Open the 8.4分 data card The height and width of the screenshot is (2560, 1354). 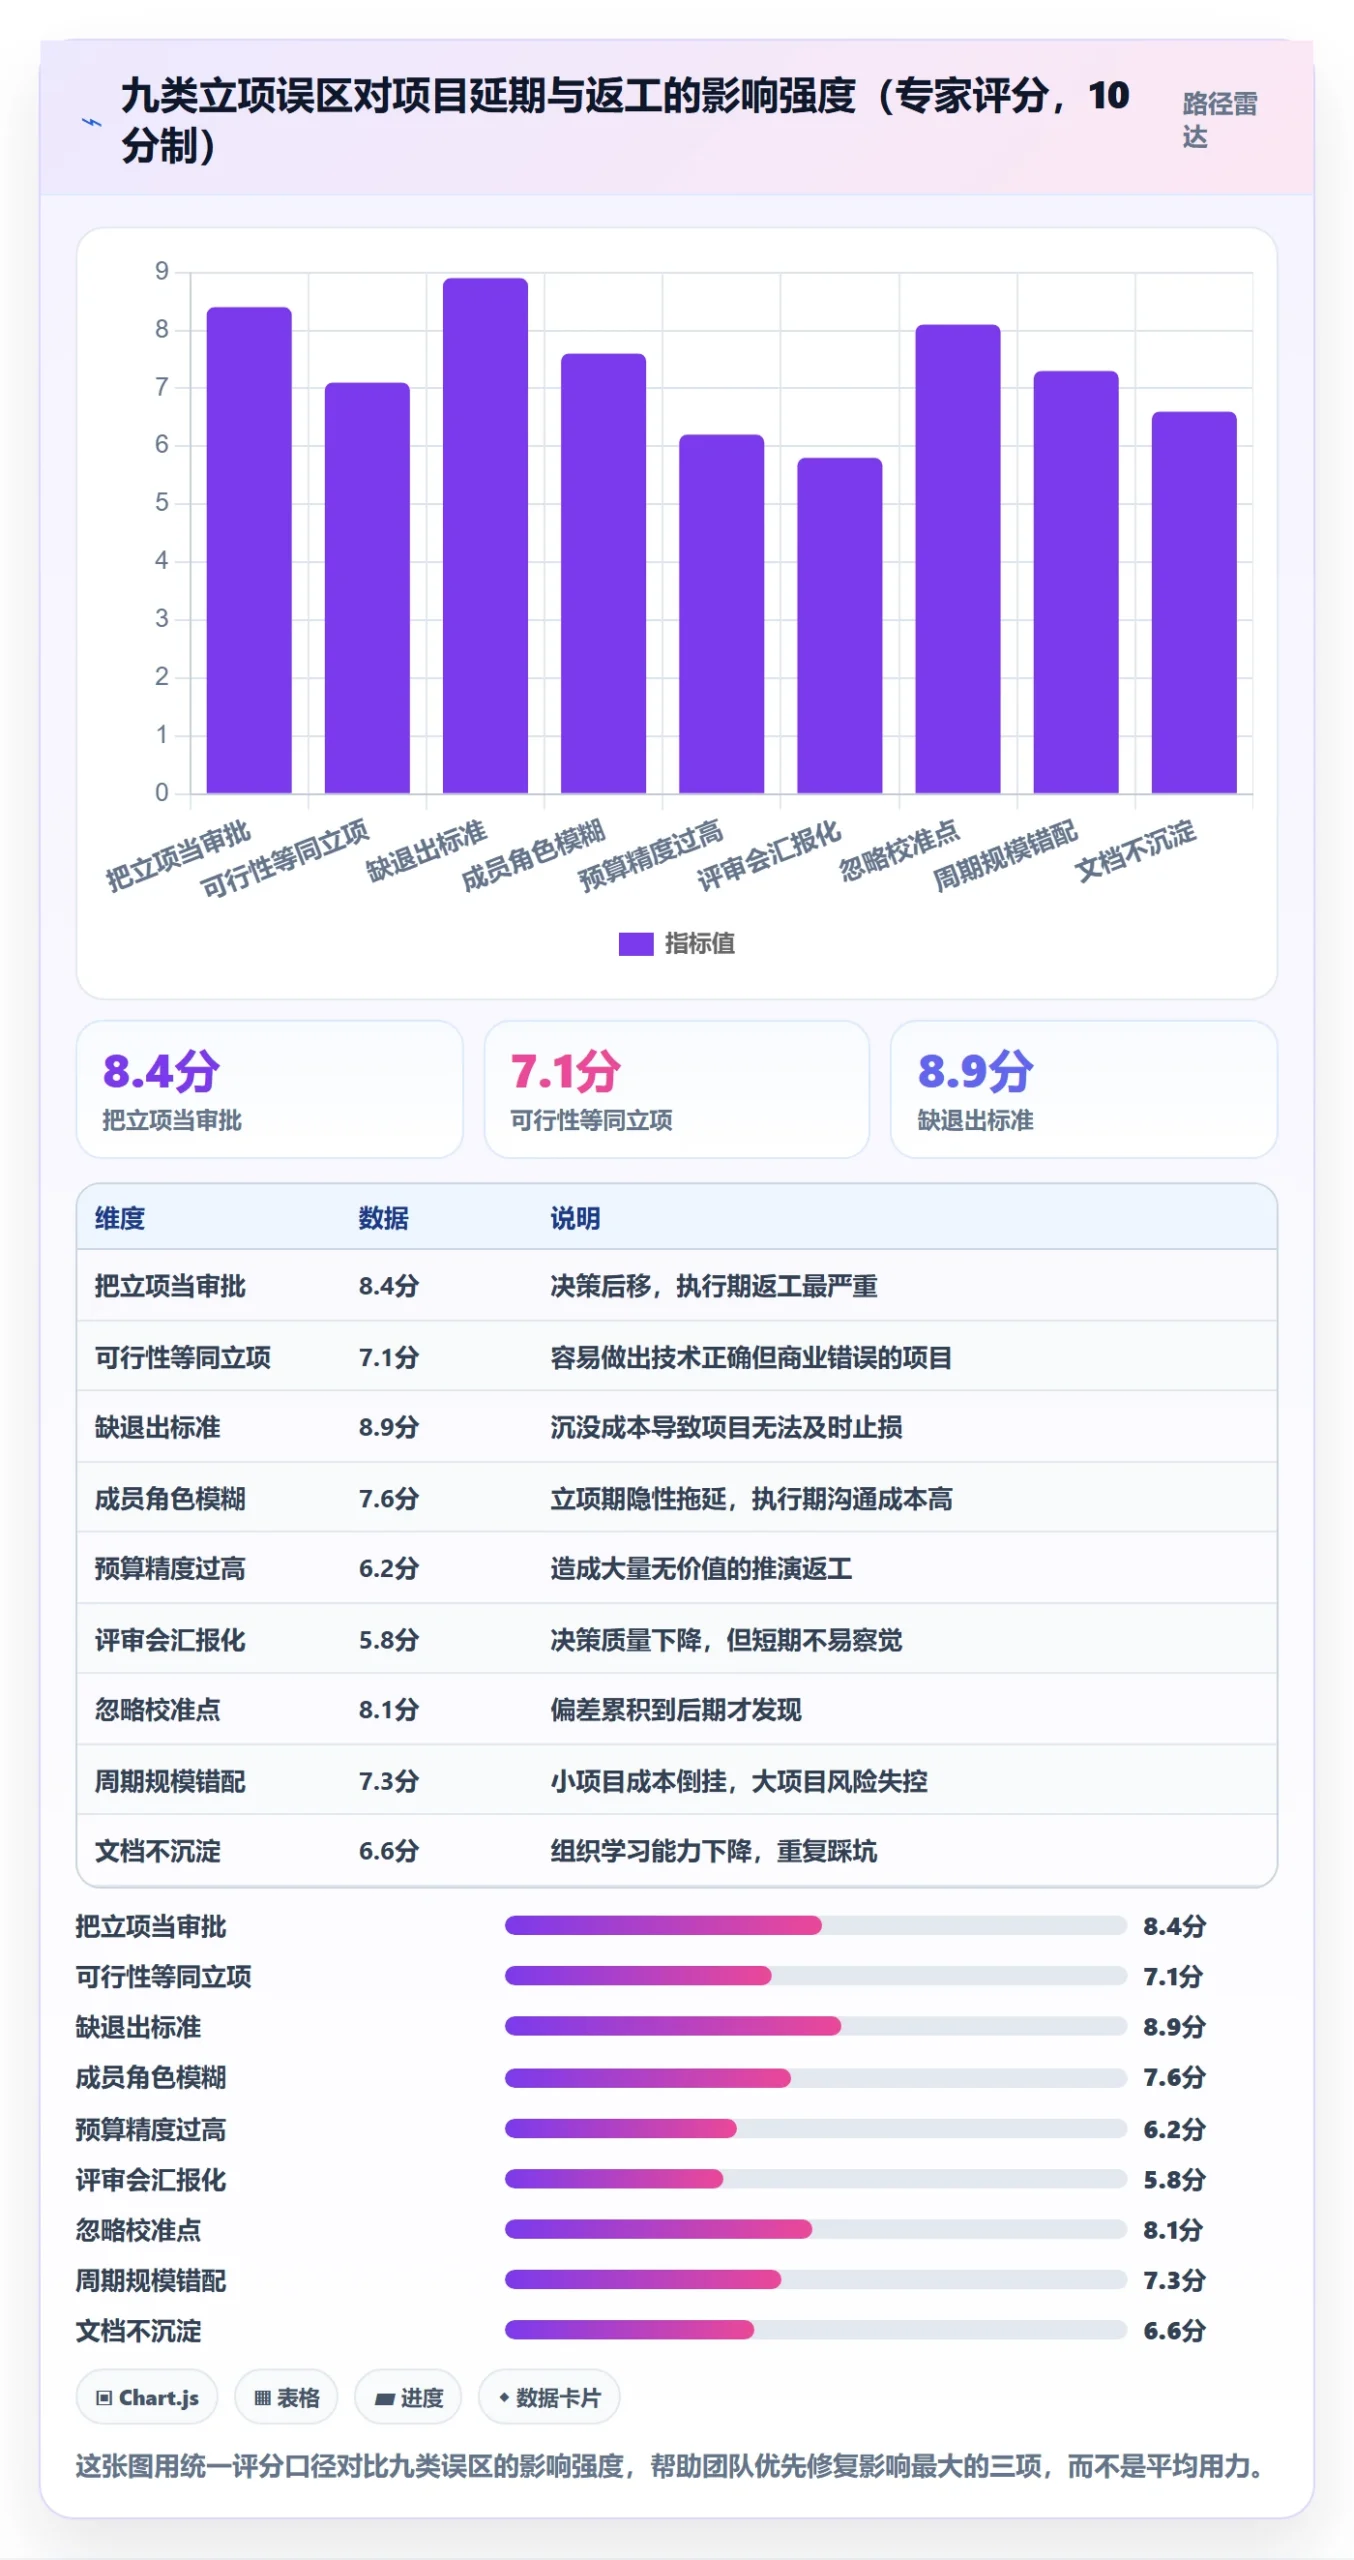[x=269, y=1089]
